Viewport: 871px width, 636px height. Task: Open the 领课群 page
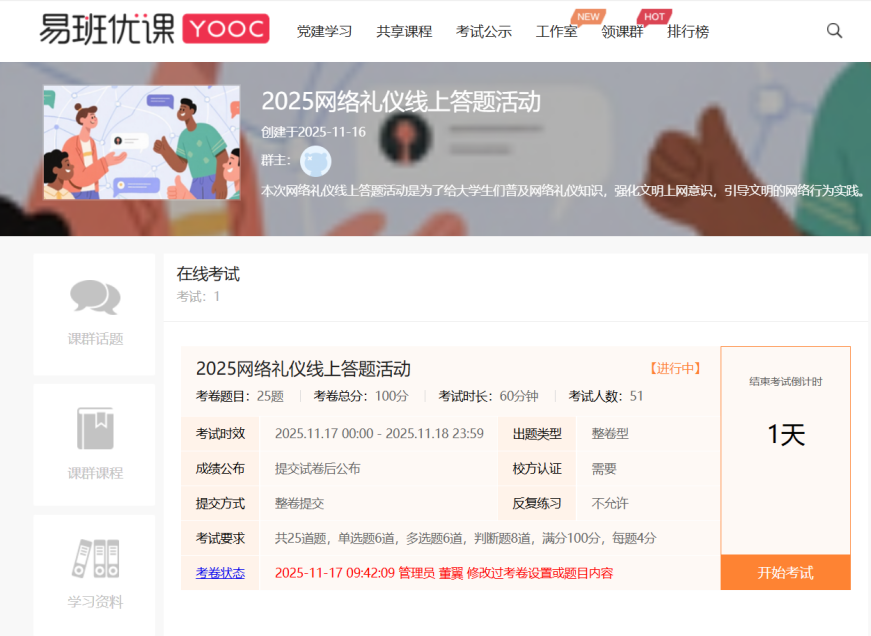coord(622,31)
